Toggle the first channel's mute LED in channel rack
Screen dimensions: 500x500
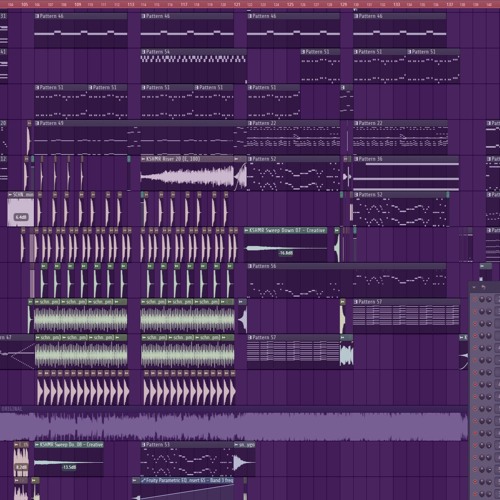click(x=475, y=299)
